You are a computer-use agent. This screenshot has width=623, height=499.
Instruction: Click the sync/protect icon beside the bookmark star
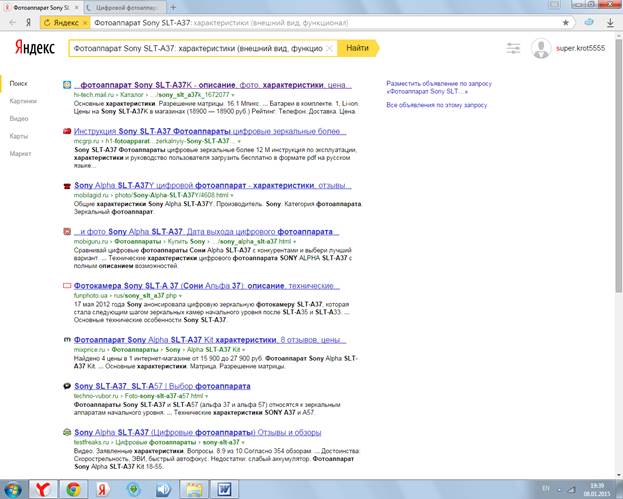(x=589, y=23)
